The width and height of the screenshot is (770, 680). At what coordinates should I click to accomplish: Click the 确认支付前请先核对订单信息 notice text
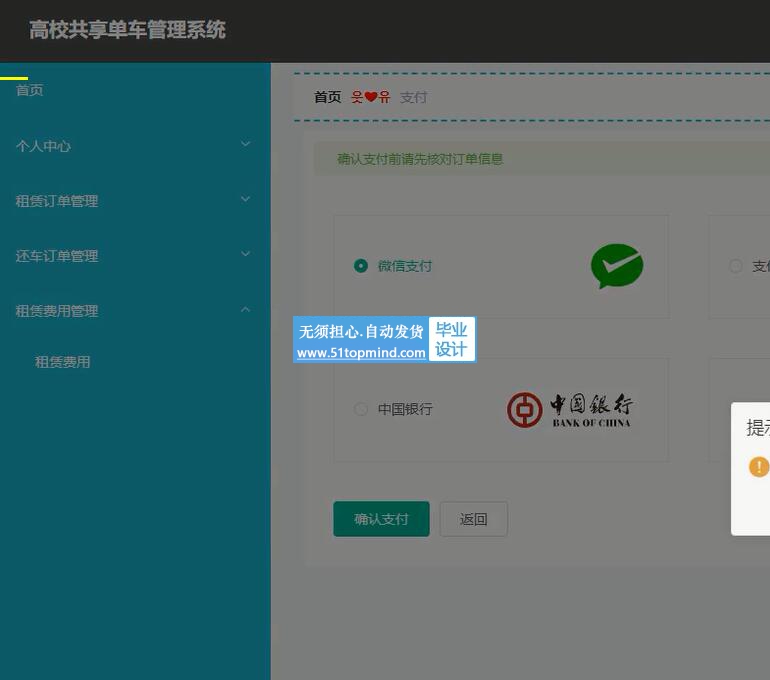[x=420, y=159]
